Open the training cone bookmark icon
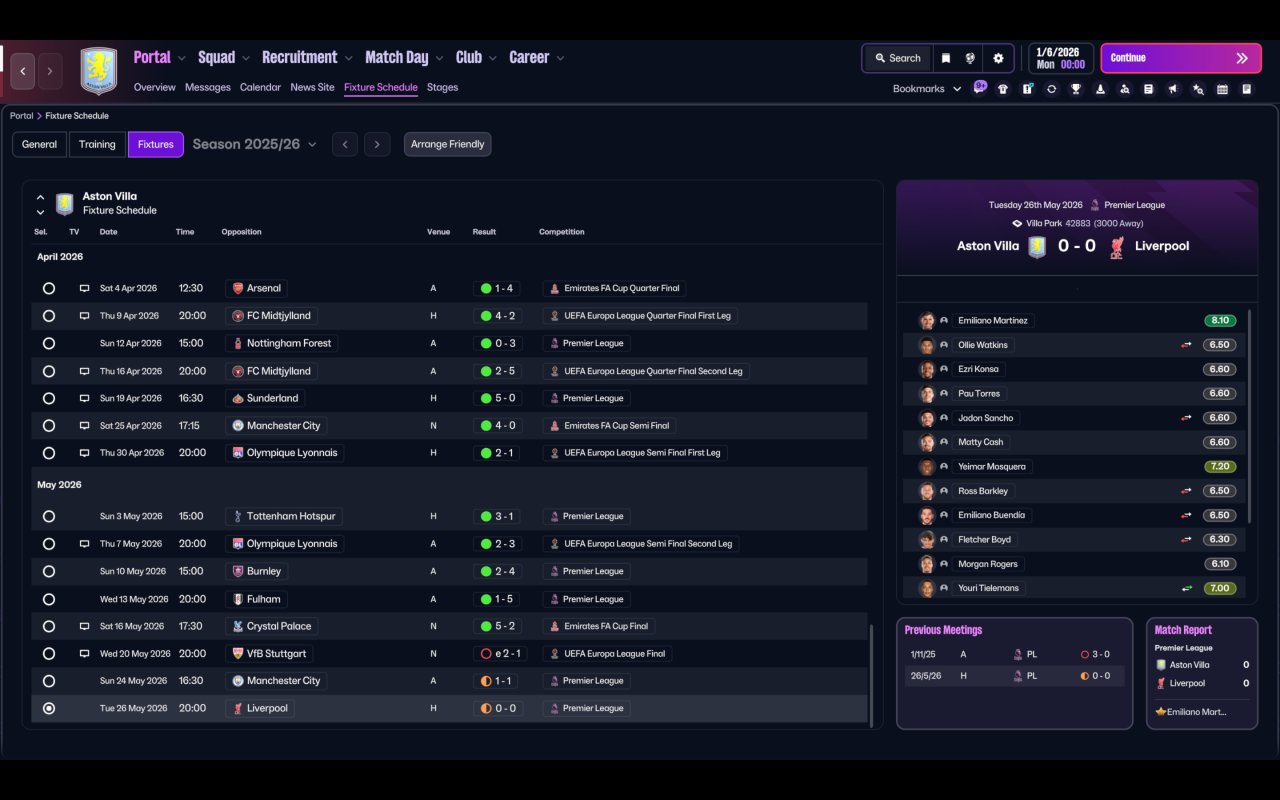 (1100, 89)
